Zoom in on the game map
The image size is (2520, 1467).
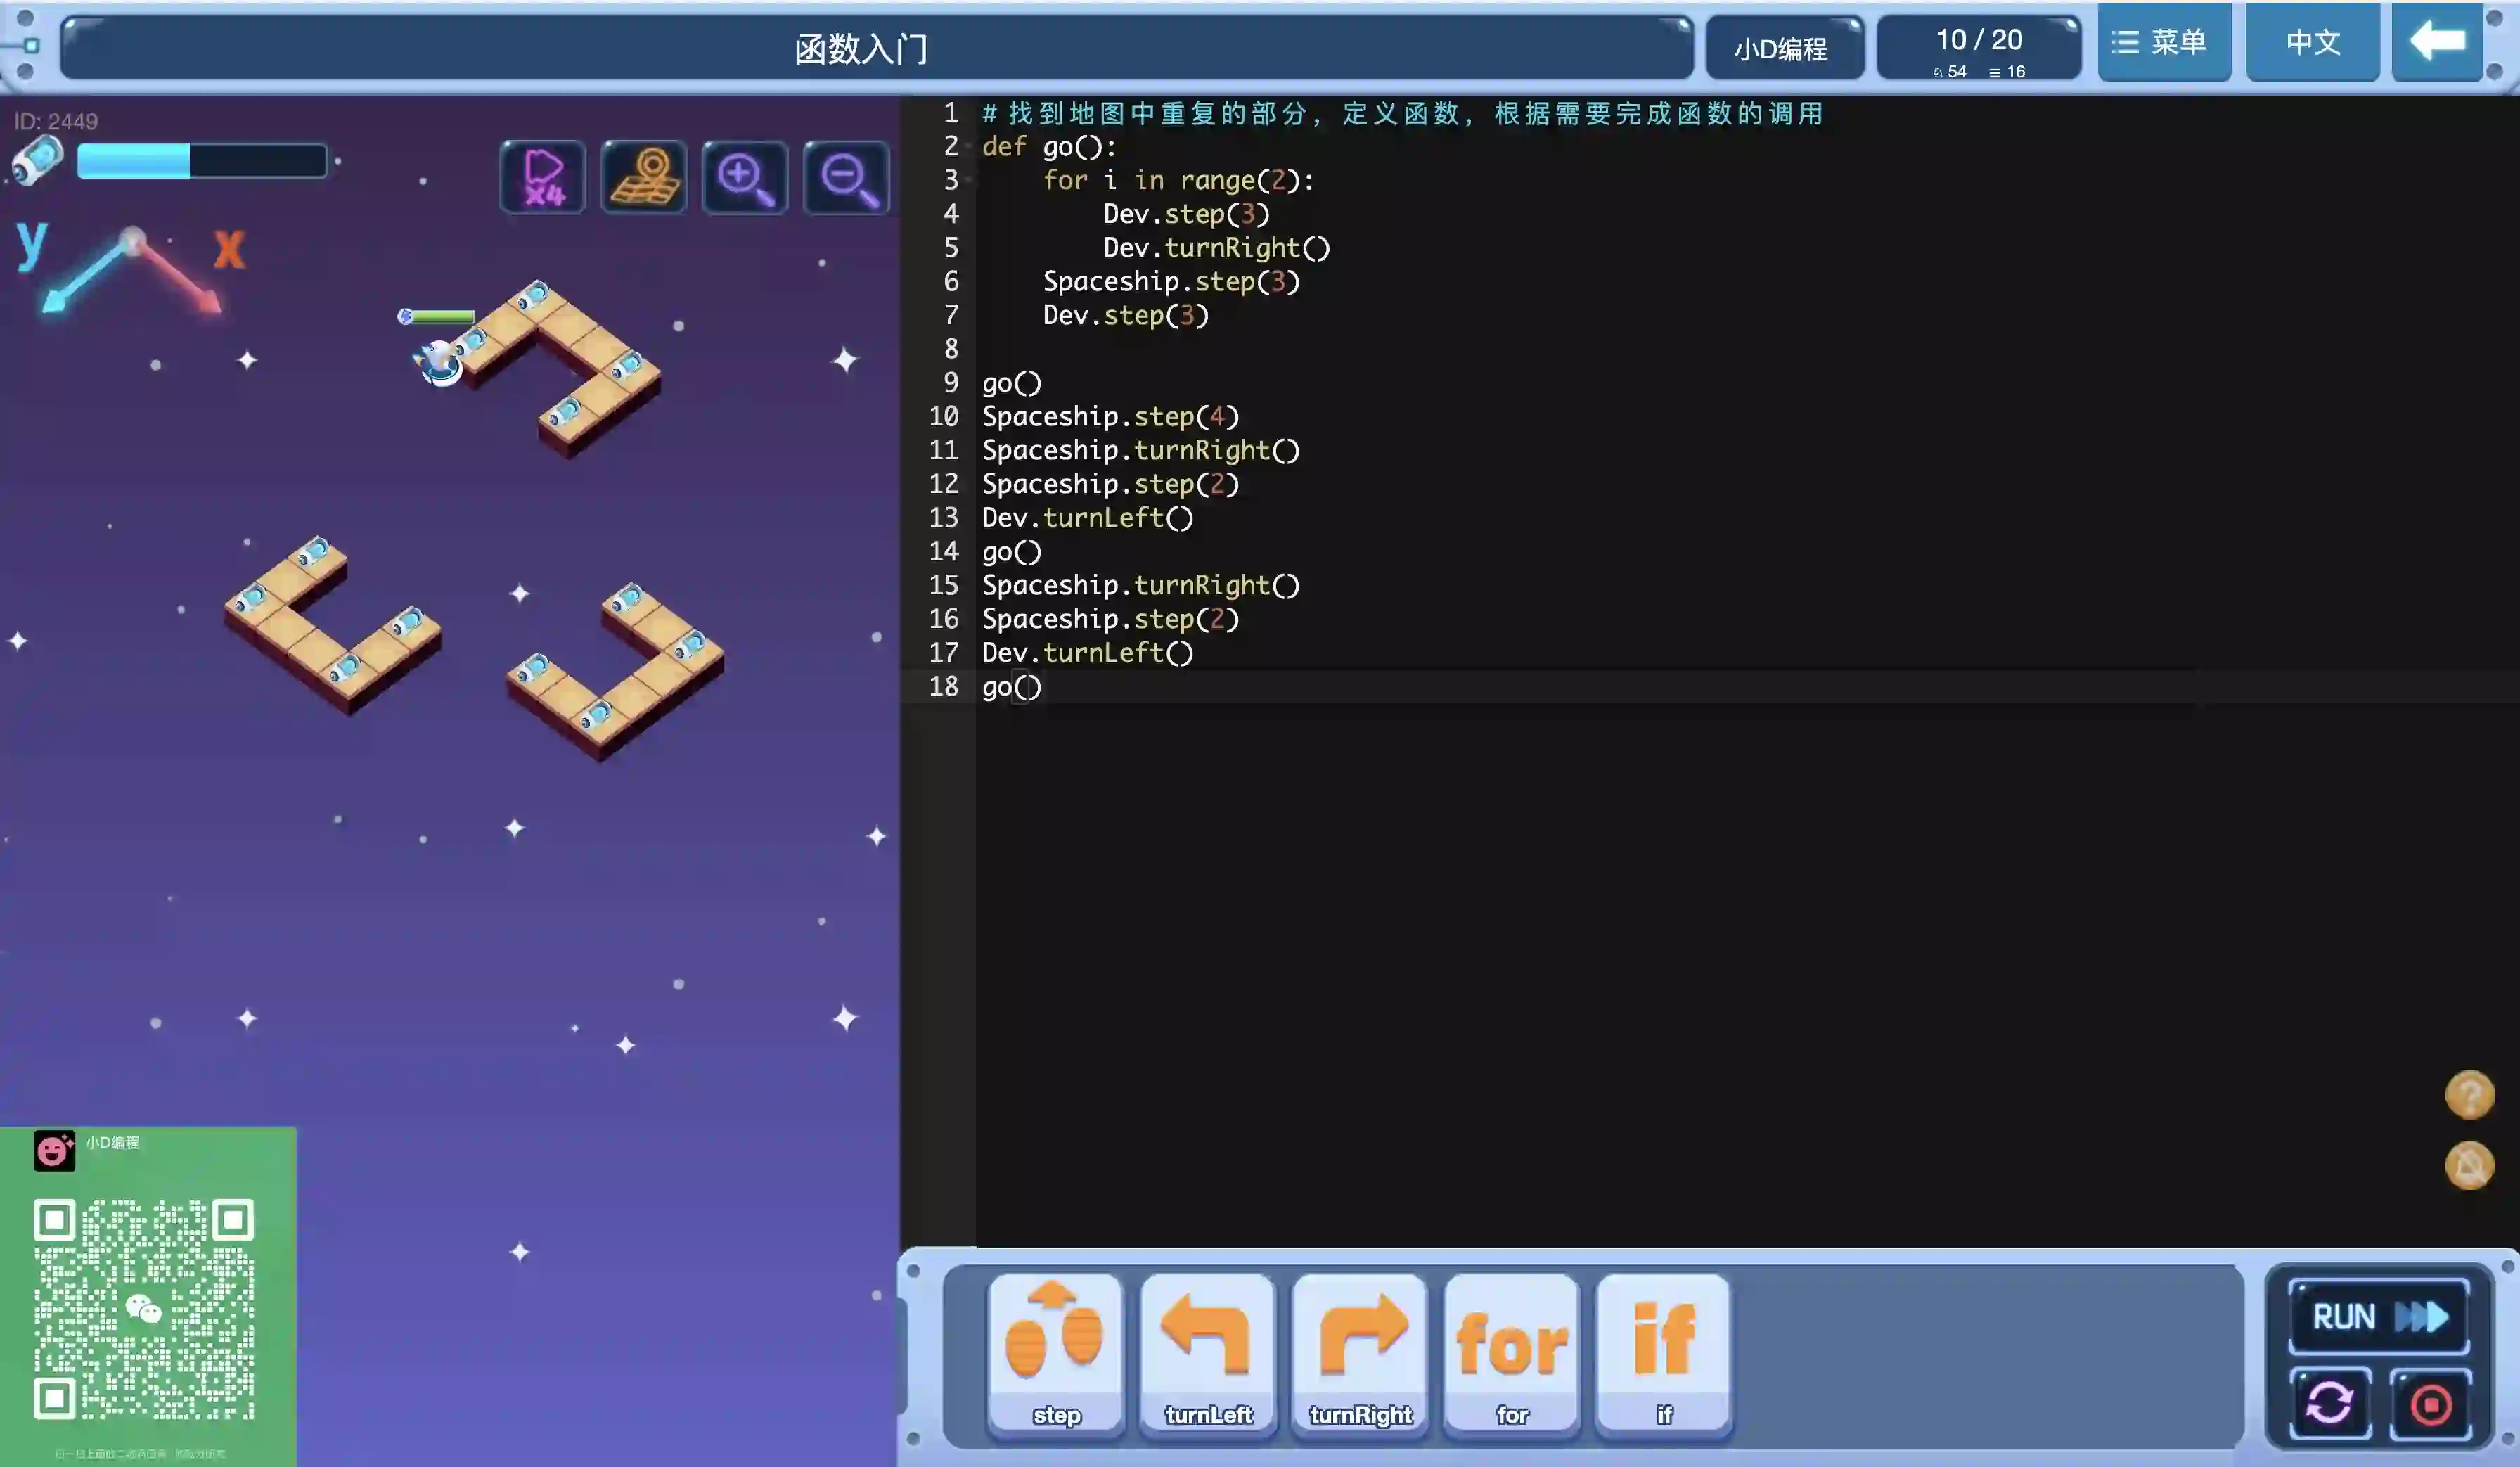pyautogui.click(x=745, y=178)
